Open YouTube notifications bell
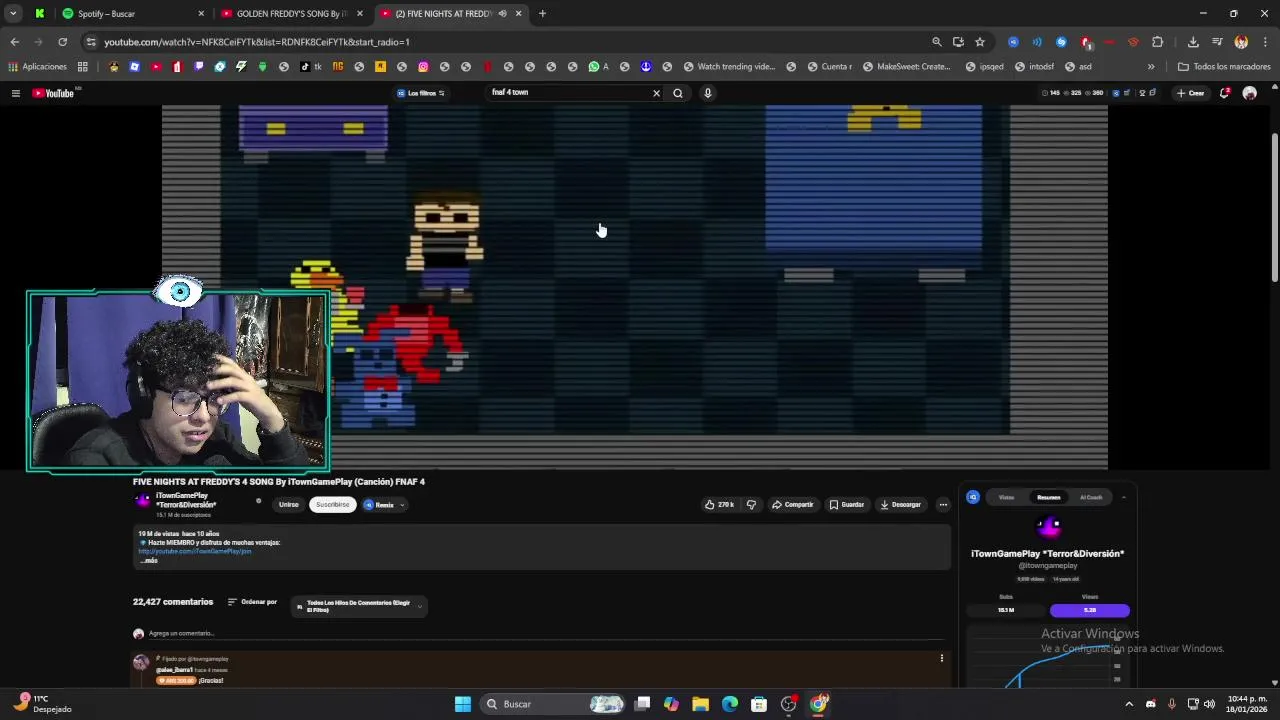Viewport: 1280px width, 720px height. coord(1225,93)
